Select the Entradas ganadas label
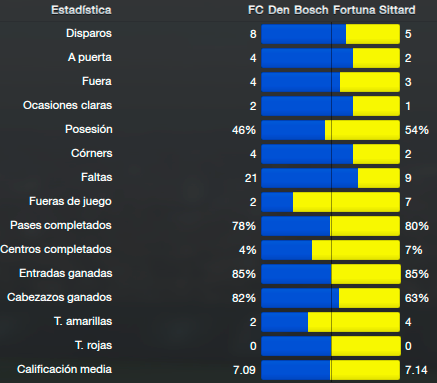Image resolution: width=437 pixels, height=383 pixels. pos(66,273)
